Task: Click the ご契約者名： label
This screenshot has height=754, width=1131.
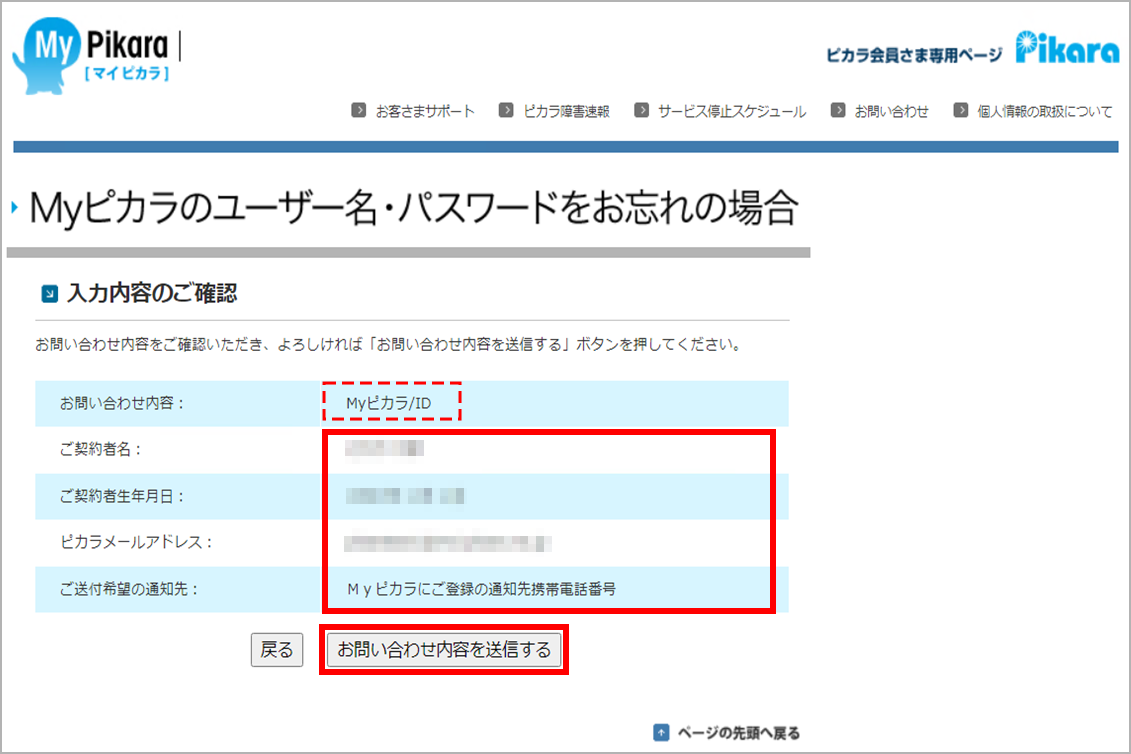Action: 102,450
